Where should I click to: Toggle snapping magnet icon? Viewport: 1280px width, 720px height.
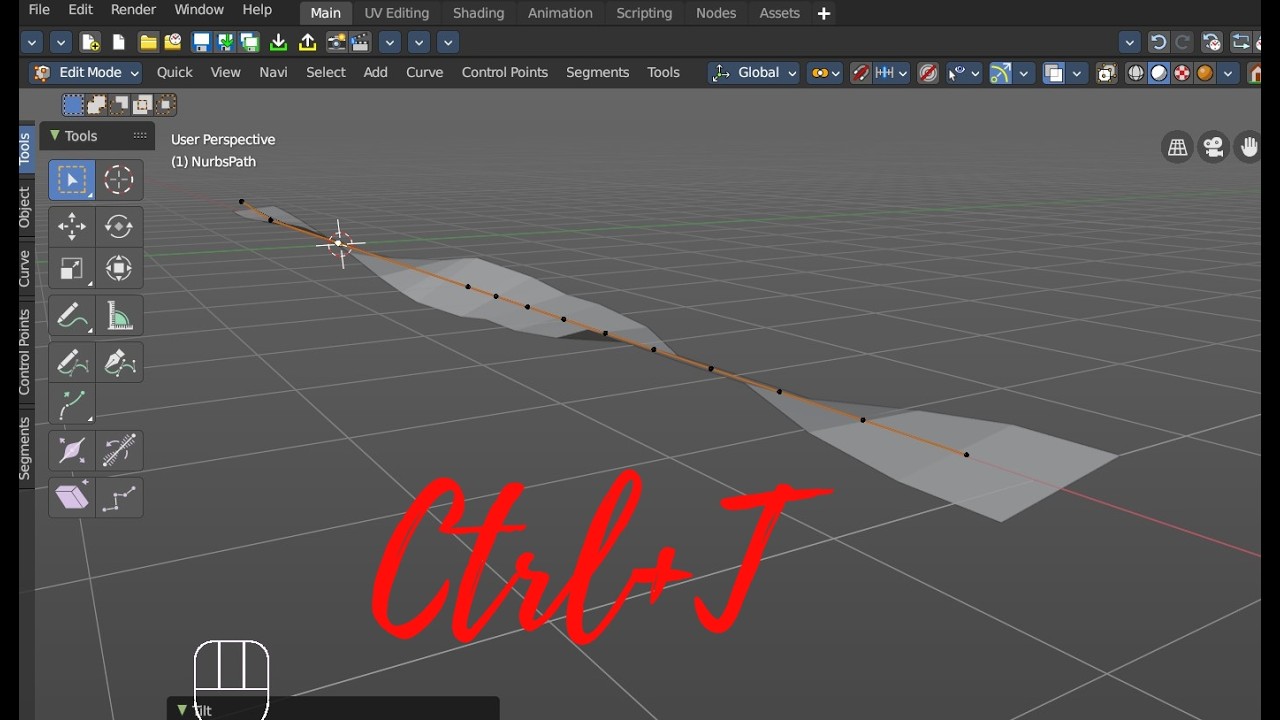860,73
